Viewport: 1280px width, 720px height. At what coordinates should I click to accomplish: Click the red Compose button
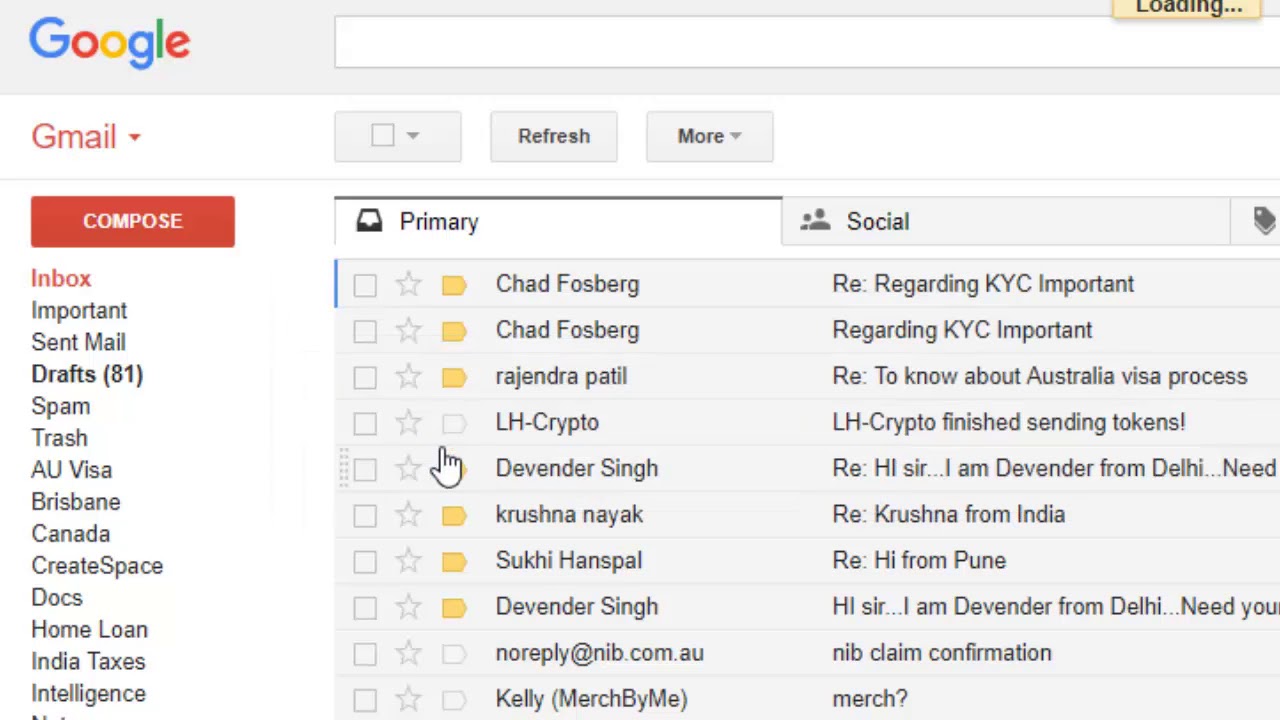point(133,221)
